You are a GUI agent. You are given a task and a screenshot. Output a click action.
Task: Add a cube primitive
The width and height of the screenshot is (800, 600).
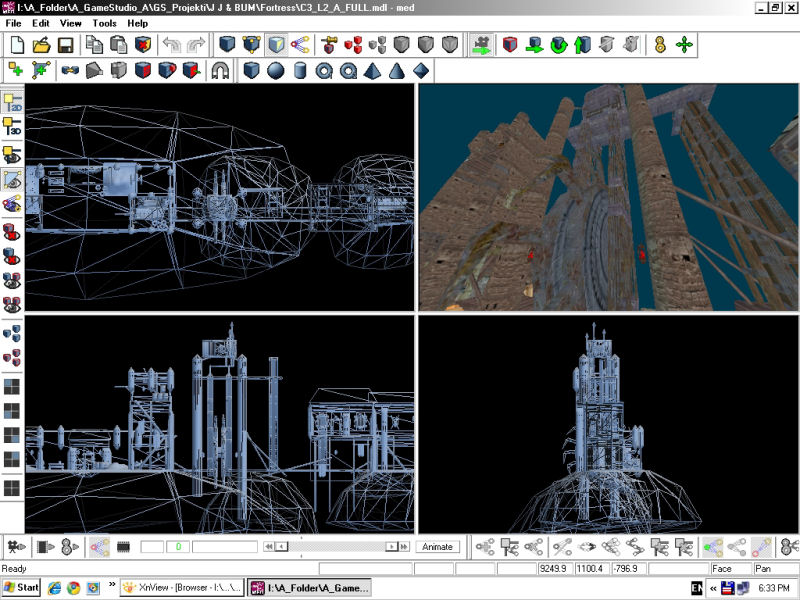[251, 70]
